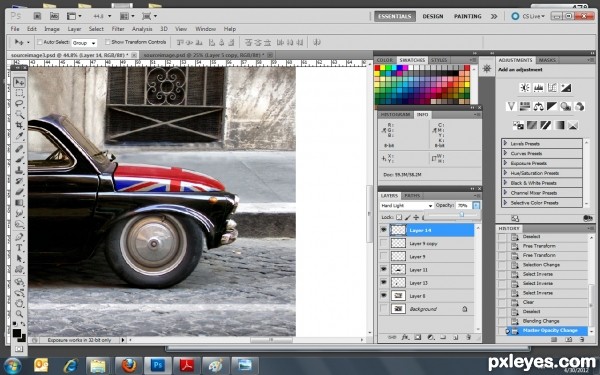
Task: Launch Mini Bridge from the application bar
Action: coord(54,16)
